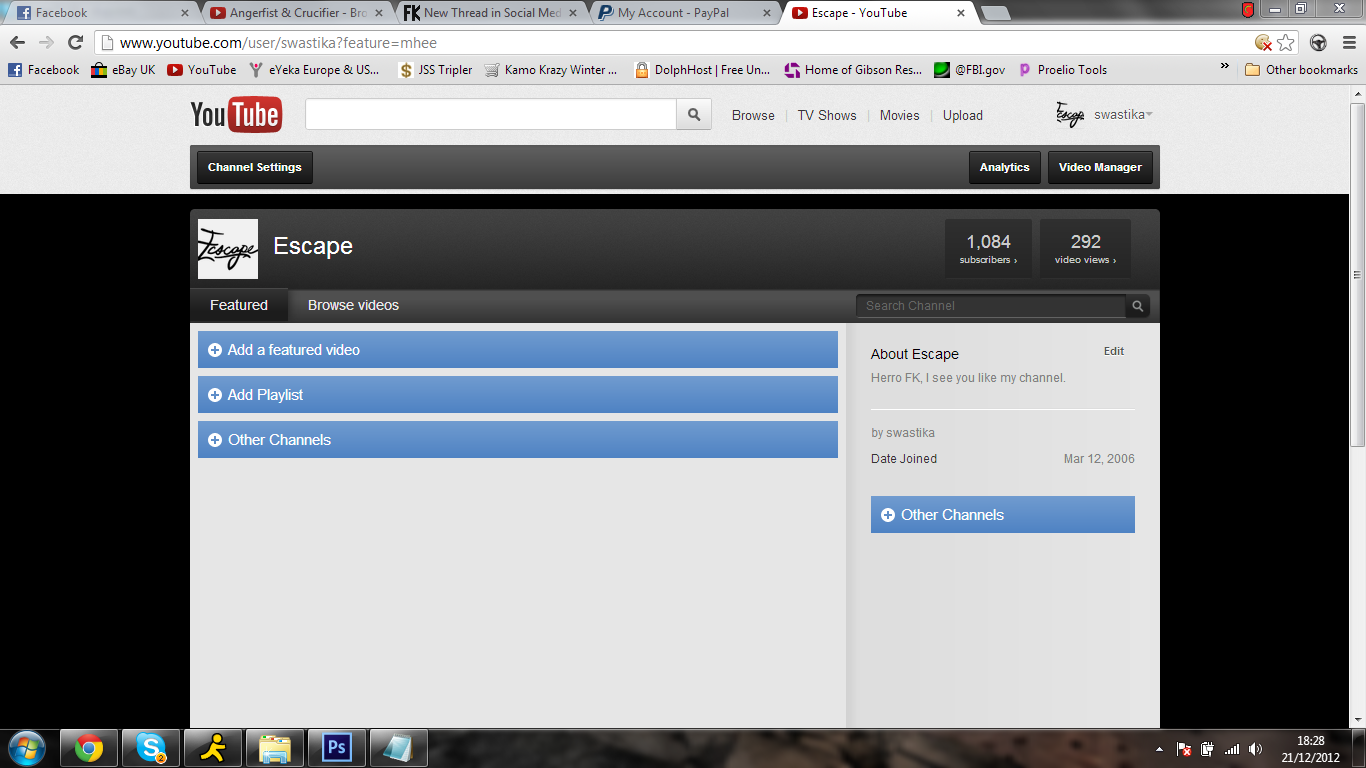This screenshot has width=1366, height=768.
Task: Click Chrome in the taskbar
Action: point(89,748)
